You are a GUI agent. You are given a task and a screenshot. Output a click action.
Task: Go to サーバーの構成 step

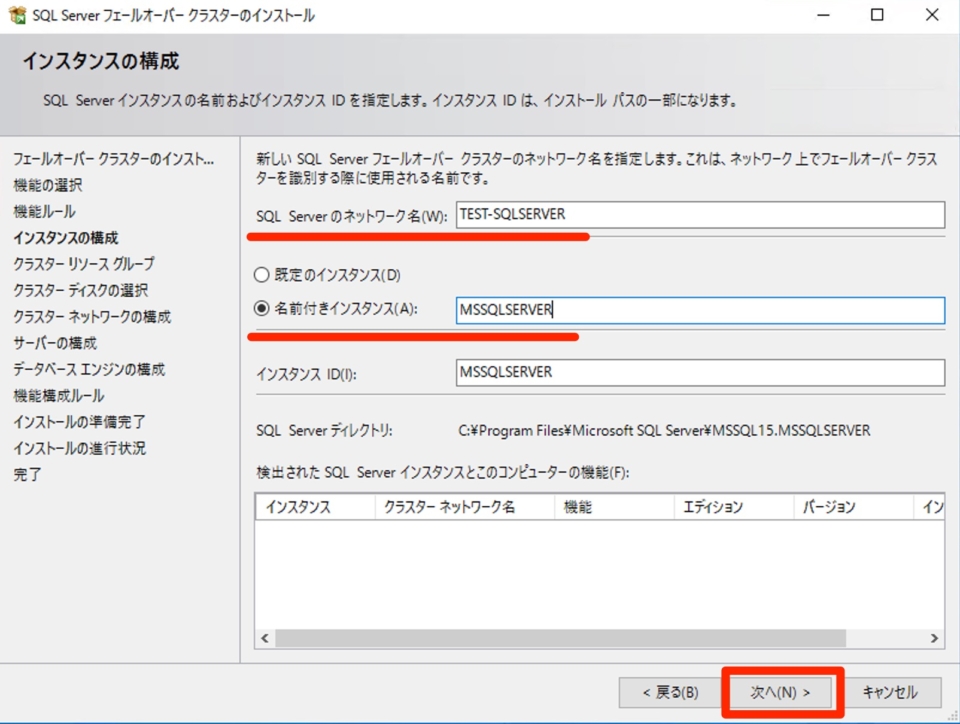click(x=55, y=343)
